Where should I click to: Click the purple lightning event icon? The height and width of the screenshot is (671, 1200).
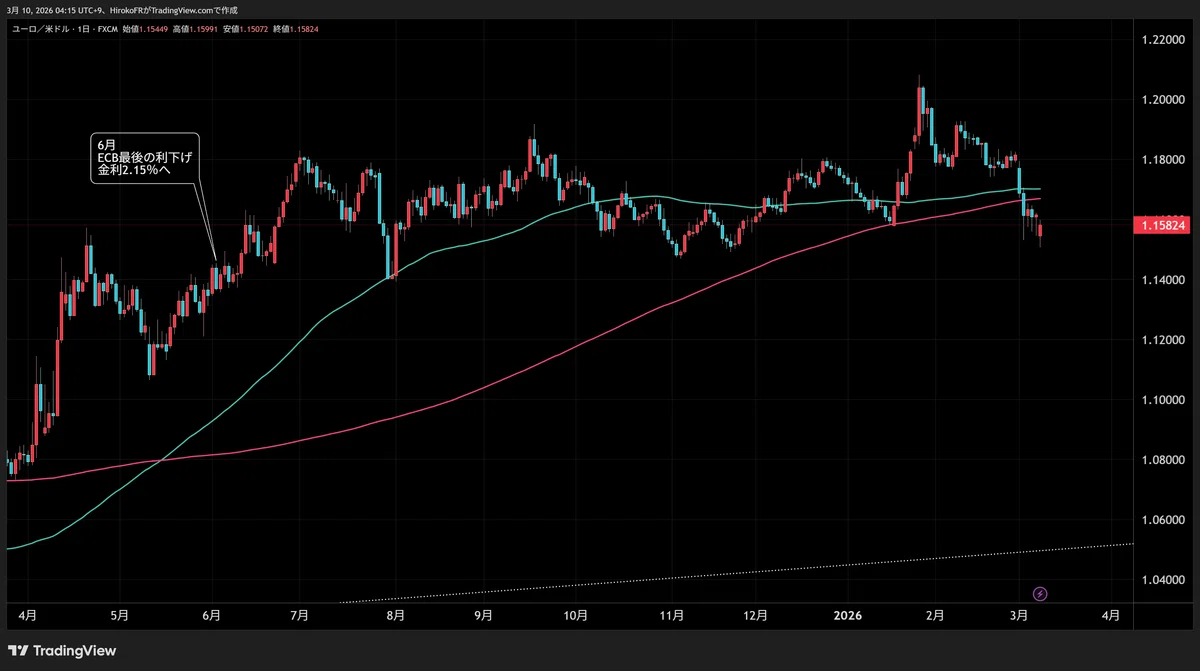1040,594
